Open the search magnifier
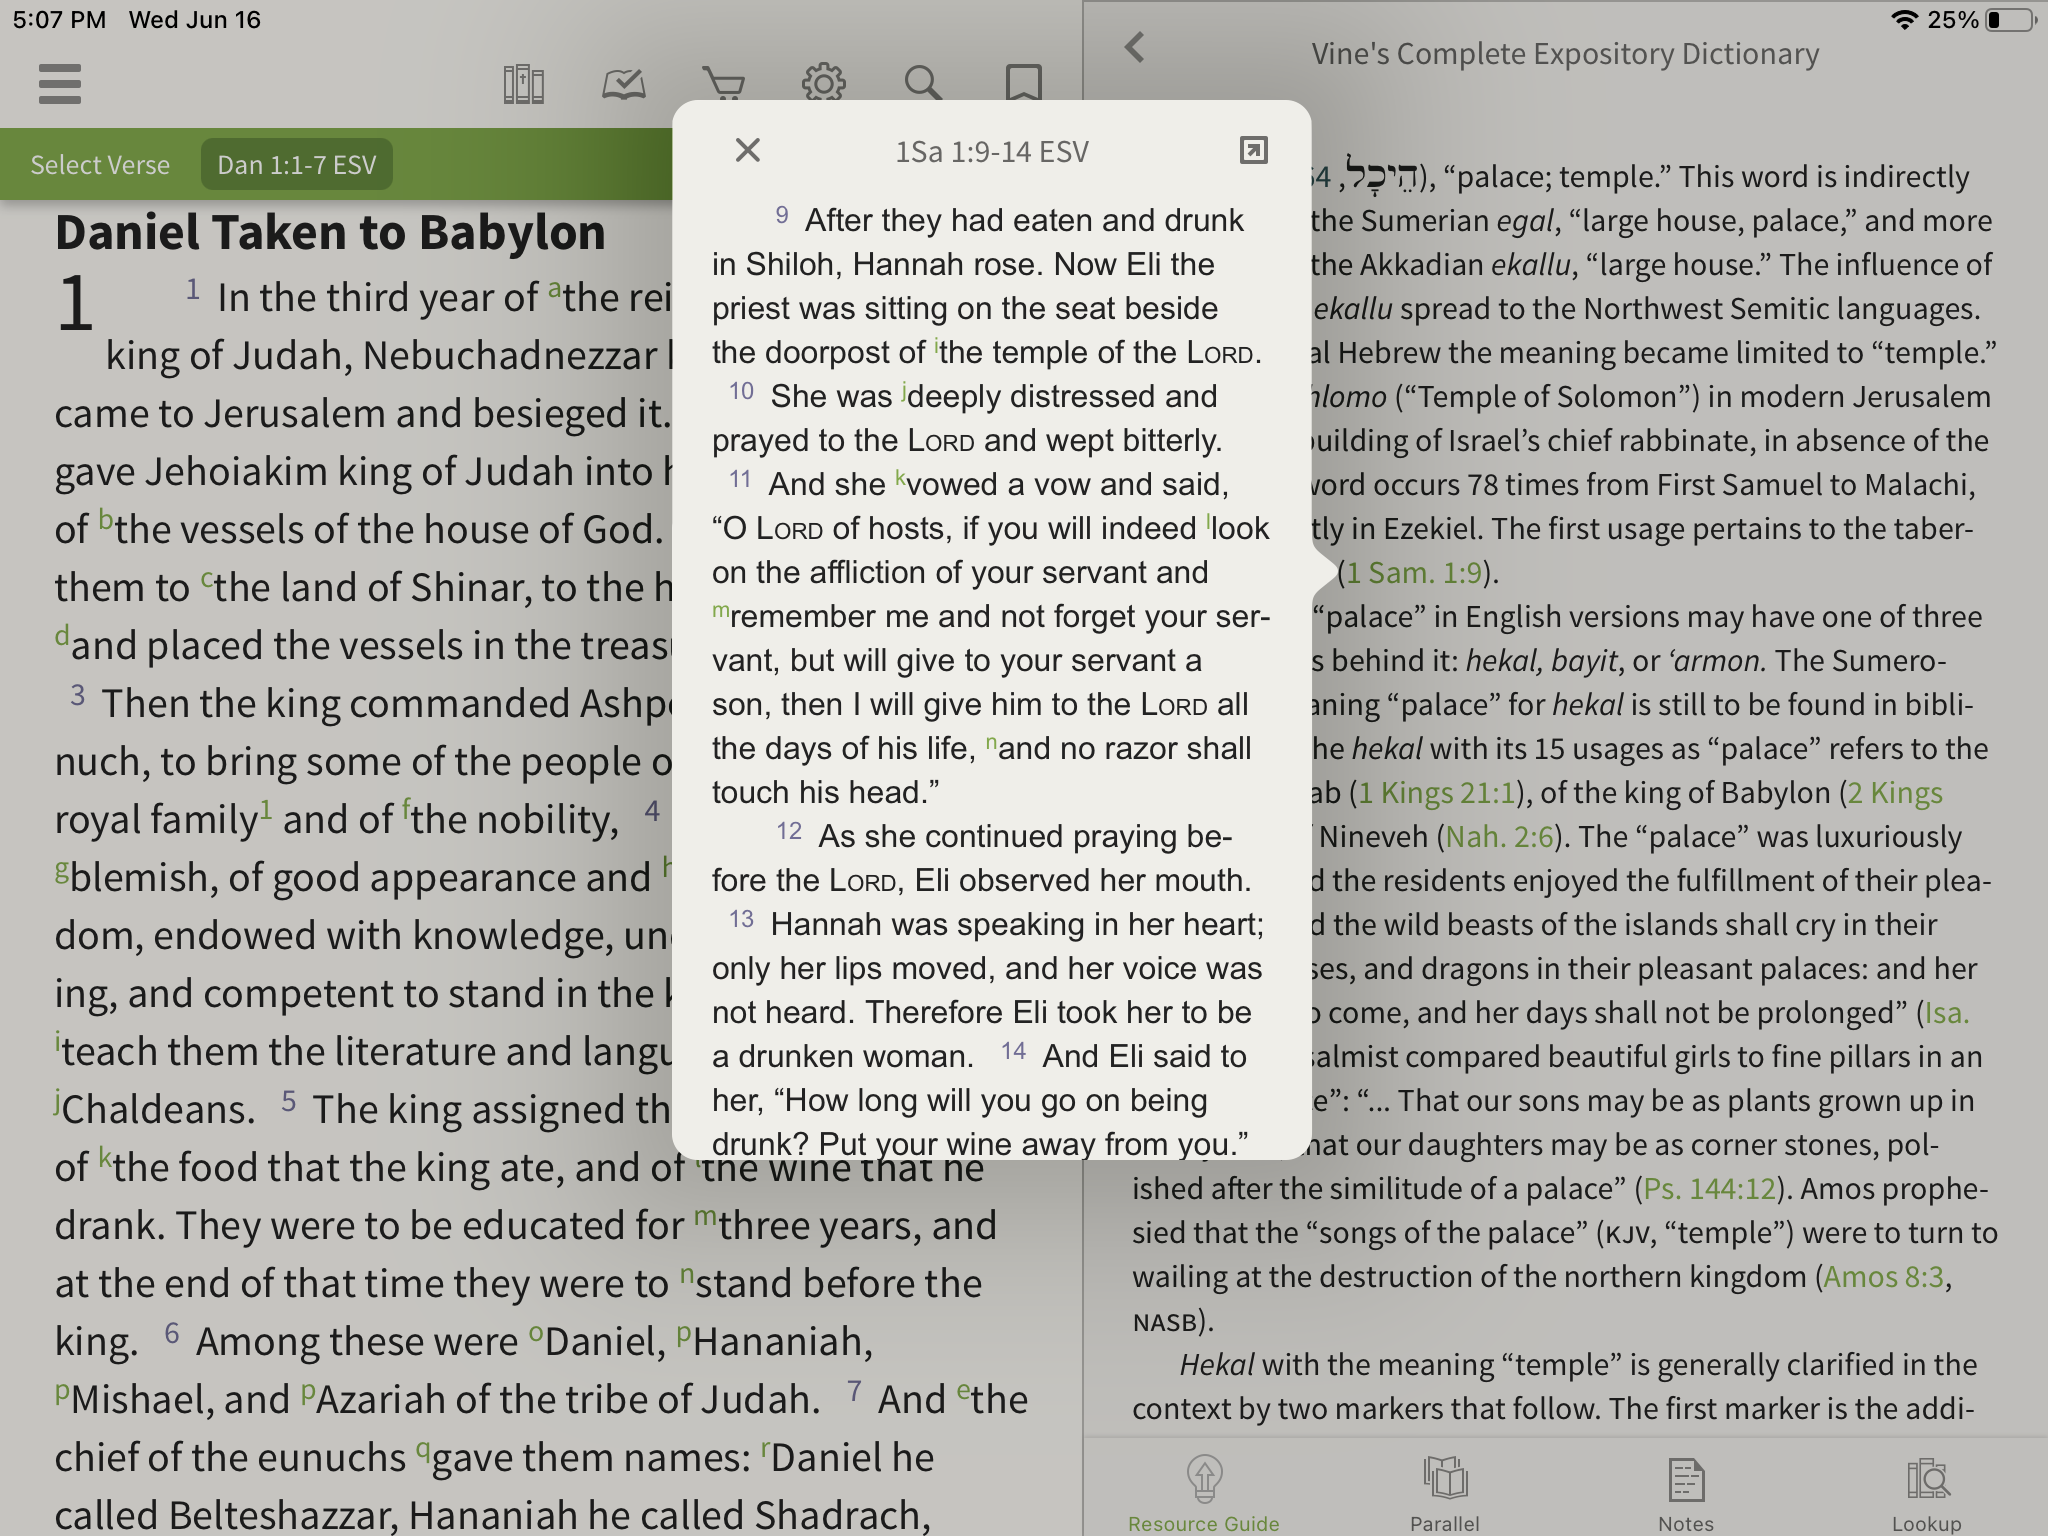 (x=923, y=84)
